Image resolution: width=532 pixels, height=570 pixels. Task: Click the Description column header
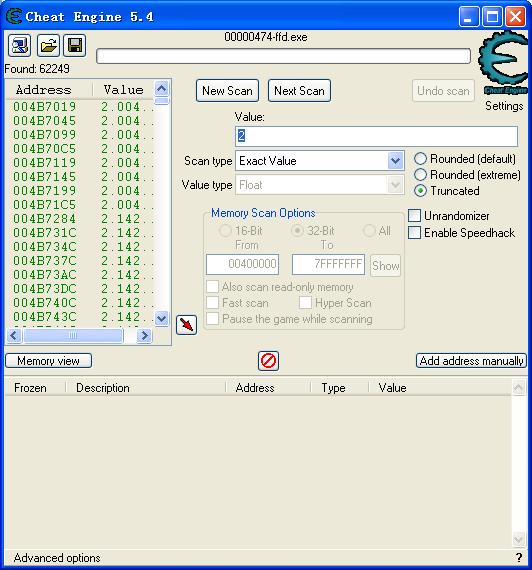pyautogui.click(x=145, y=388)
